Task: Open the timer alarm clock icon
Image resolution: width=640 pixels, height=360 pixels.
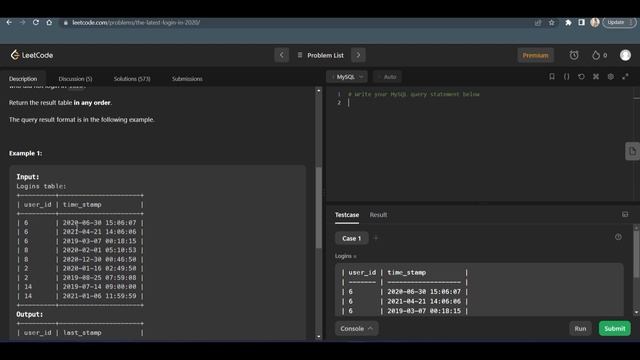Action: pyautogui.click(x=574, y=55)
